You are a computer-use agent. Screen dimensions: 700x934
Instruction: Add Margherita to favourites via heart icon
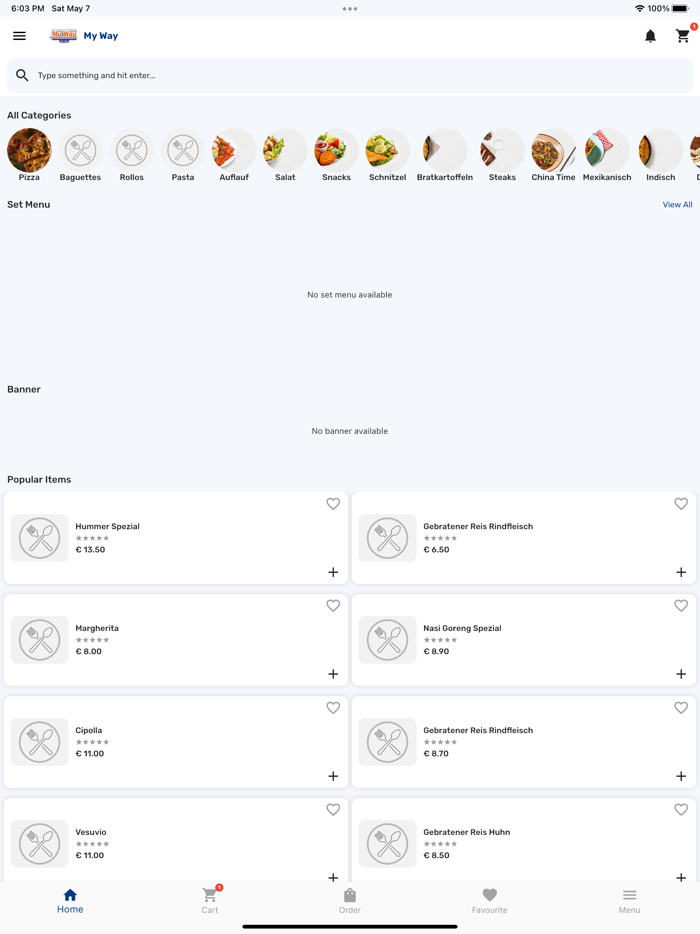(333, 606)
